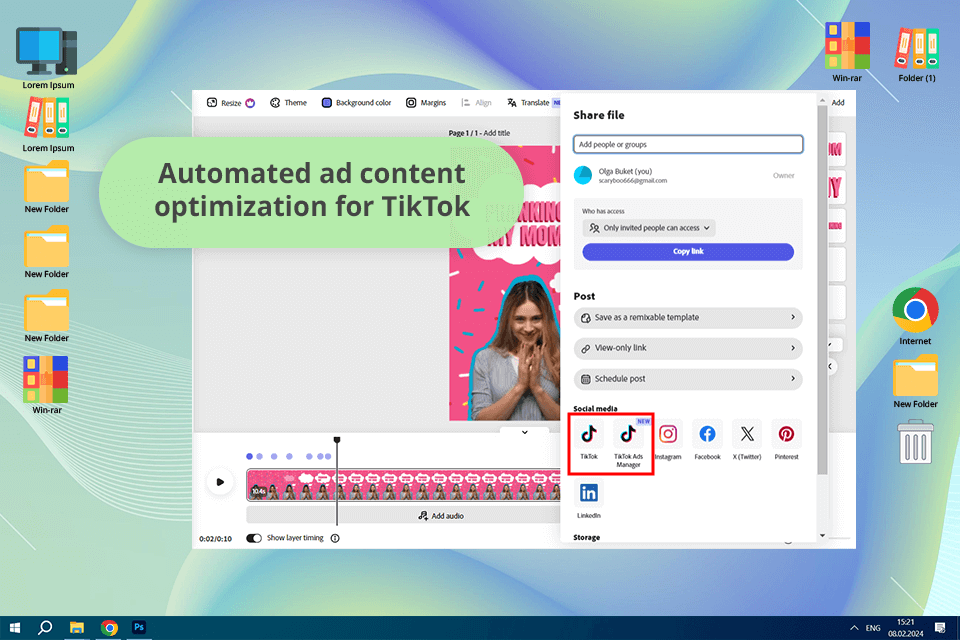Open Chrome from the taskbar
The height and width of the screenshot is (640, 960).
tap(110, 628)
